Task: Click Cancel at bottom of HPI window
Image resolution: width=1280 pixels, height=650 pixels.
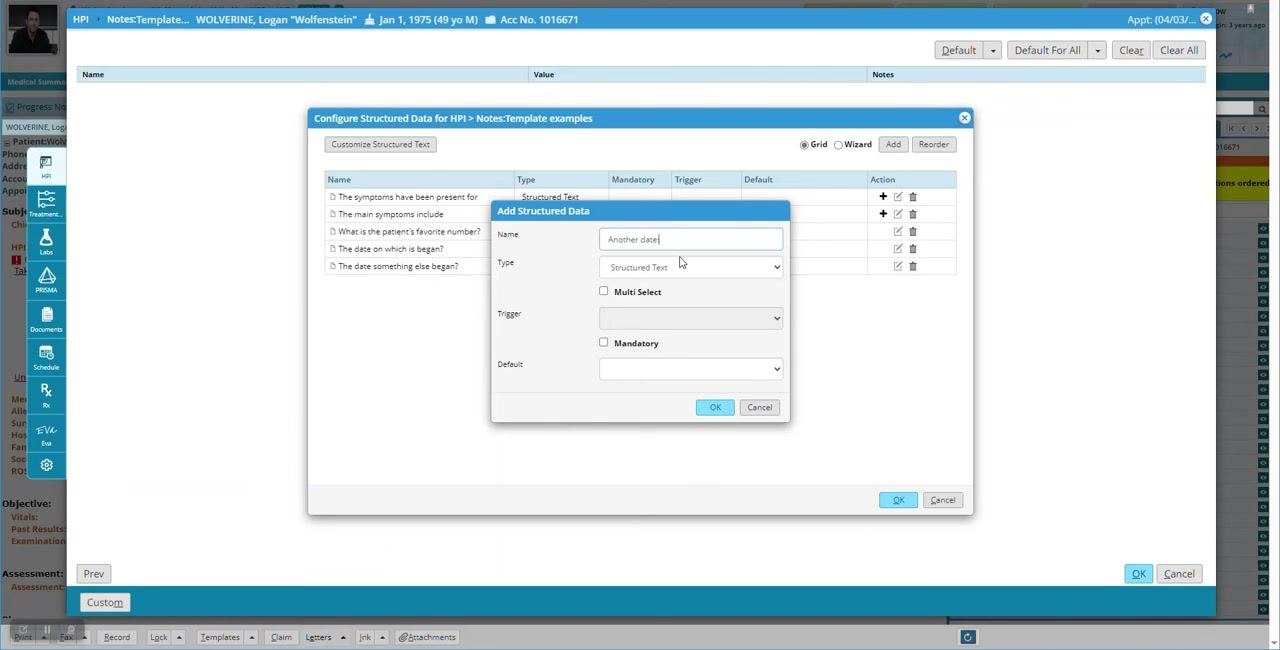Action: pos(1179,574)
